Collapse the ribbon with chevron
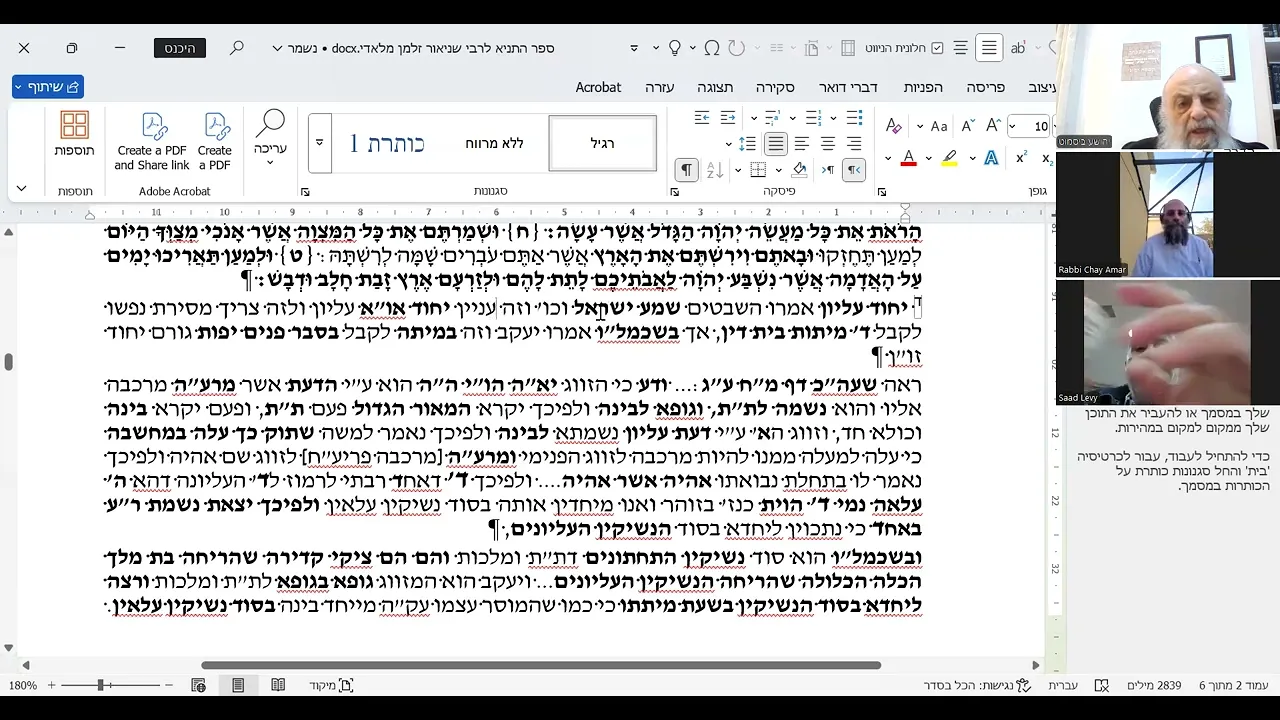Image resolution: width=1280 pixels, height=720 pixels. (x=21, y=188)
